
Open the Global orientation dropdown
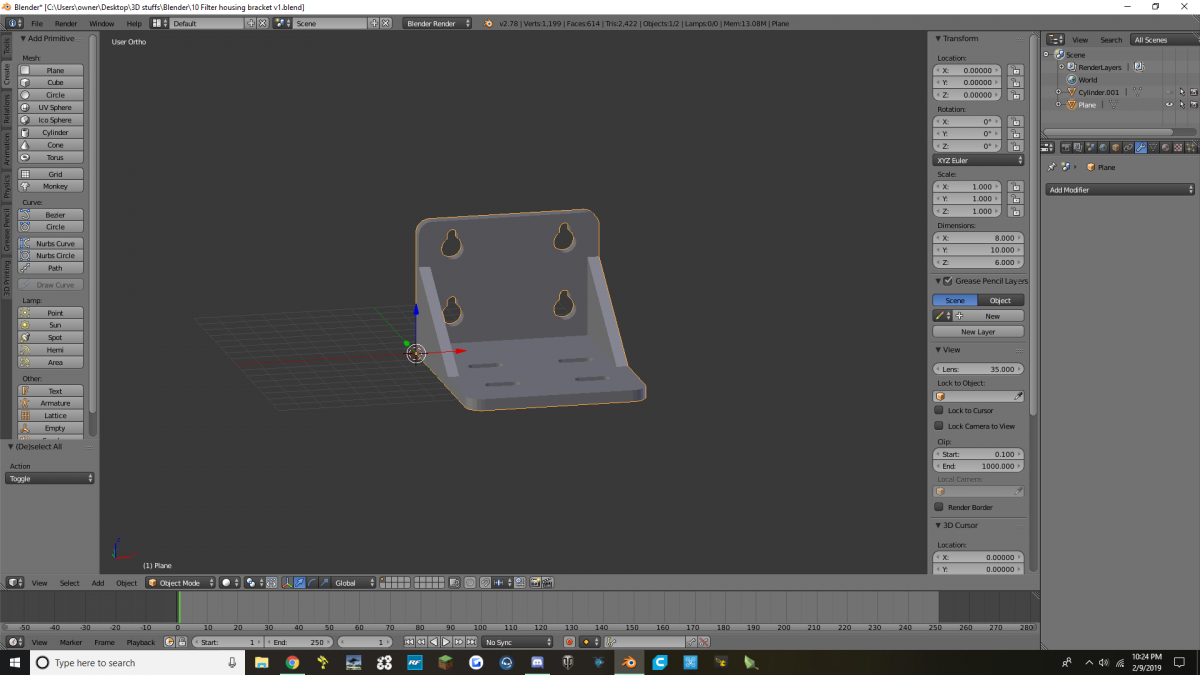[354, 583]
